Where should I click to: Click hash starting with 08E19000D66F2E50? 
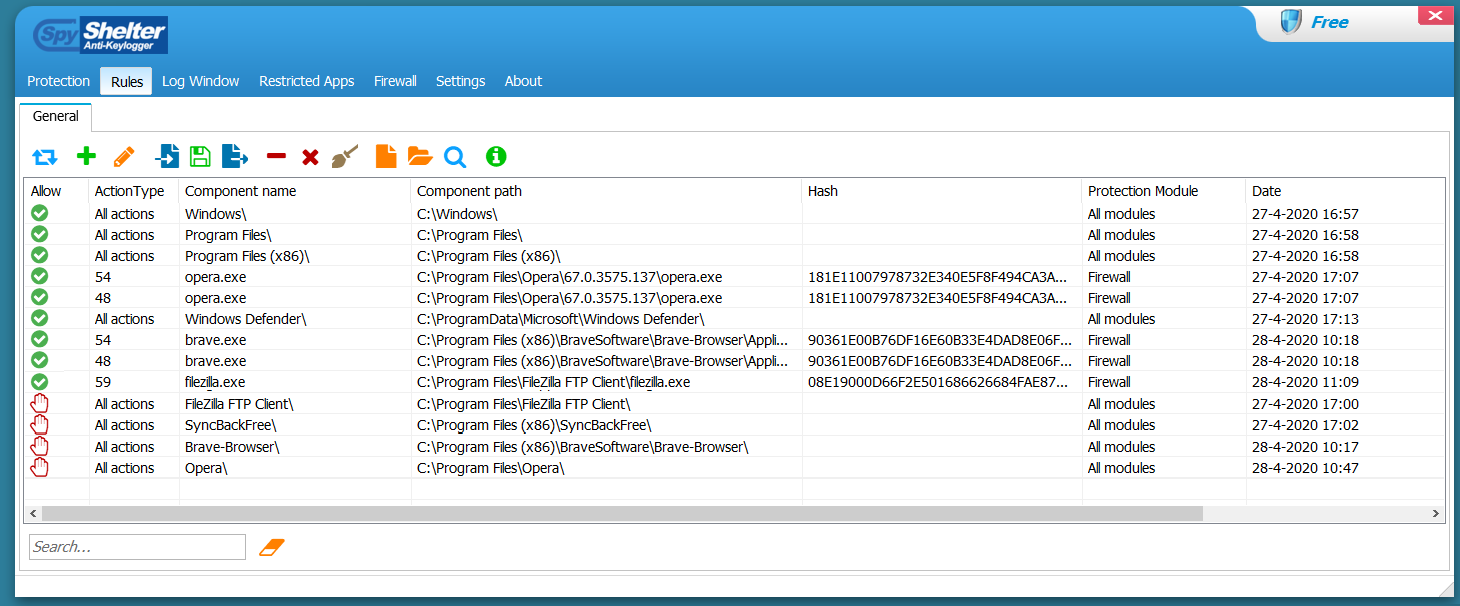[x=939, y=382]
